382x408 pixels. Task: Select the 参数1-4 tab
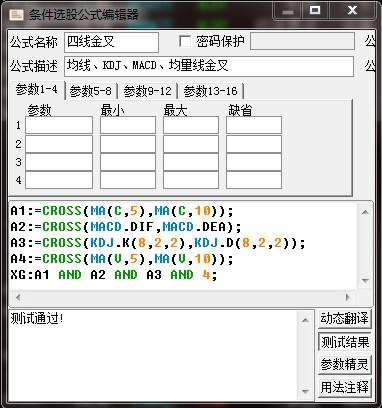tap(37, 90)
